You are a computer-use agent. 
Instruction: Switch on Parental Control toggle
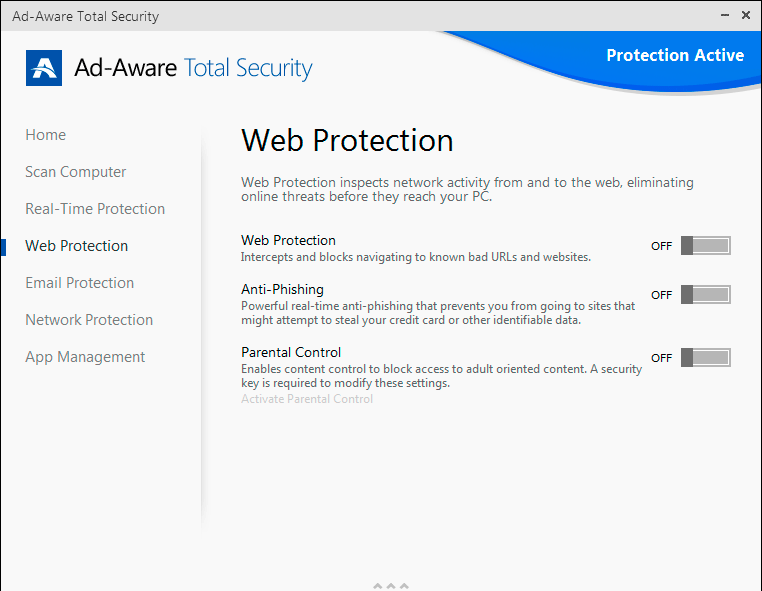pos(706,358)
